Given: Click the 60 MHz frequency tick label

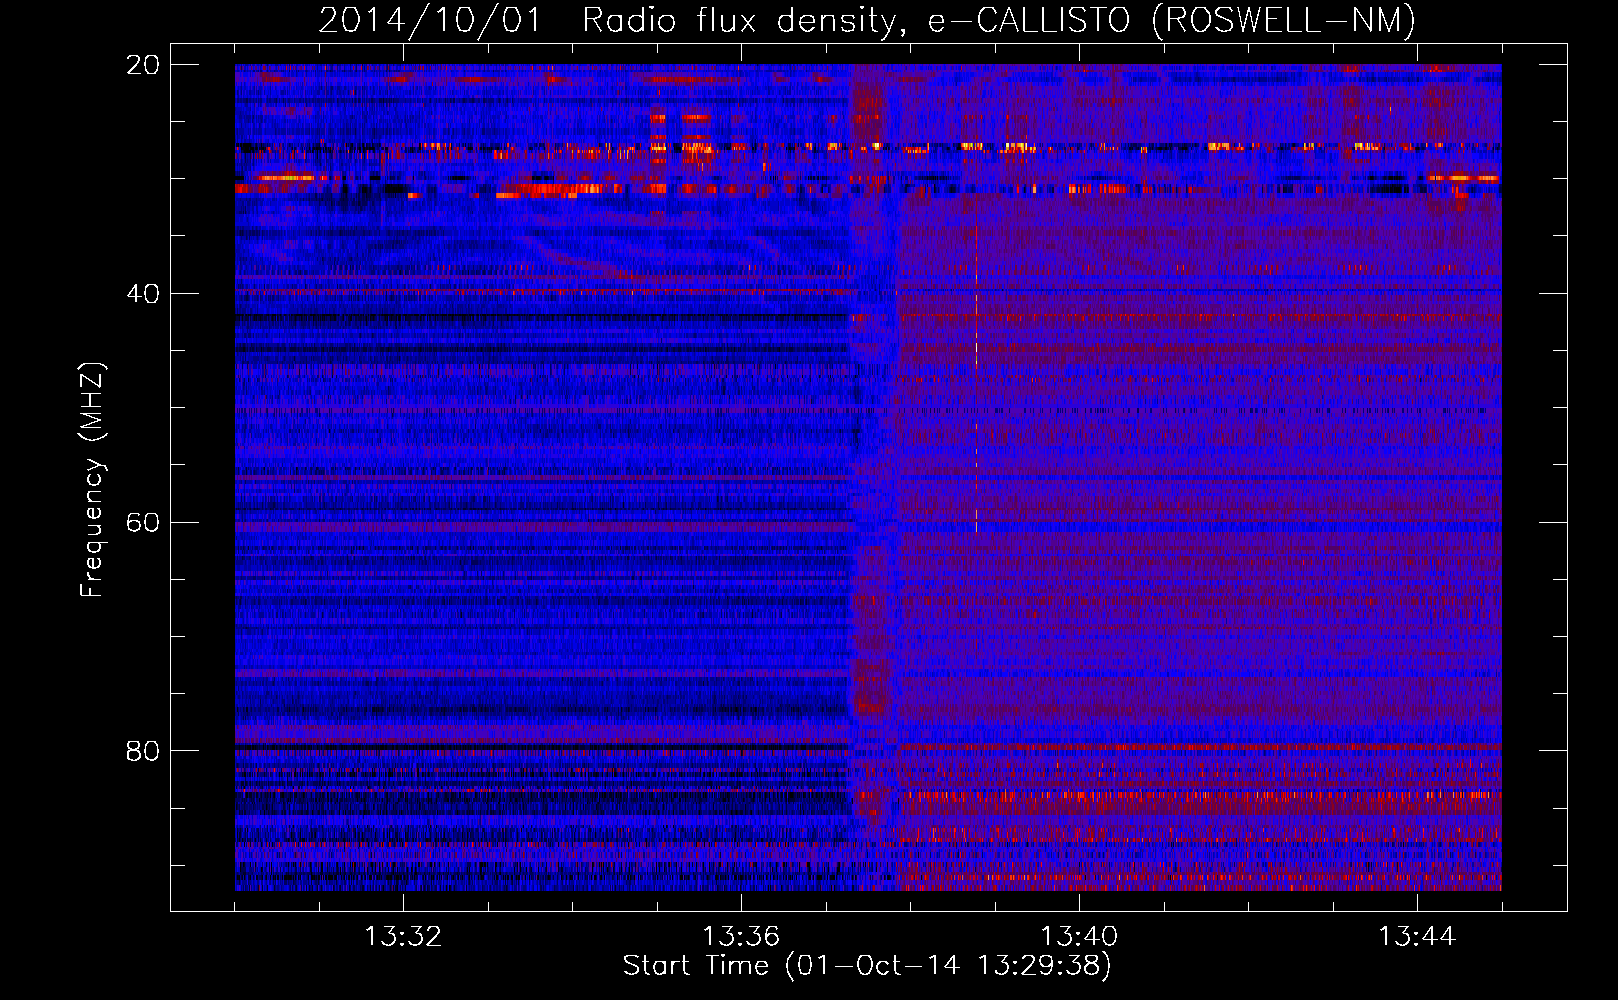Looking at the screenshot, I should [x=143, y=523].
